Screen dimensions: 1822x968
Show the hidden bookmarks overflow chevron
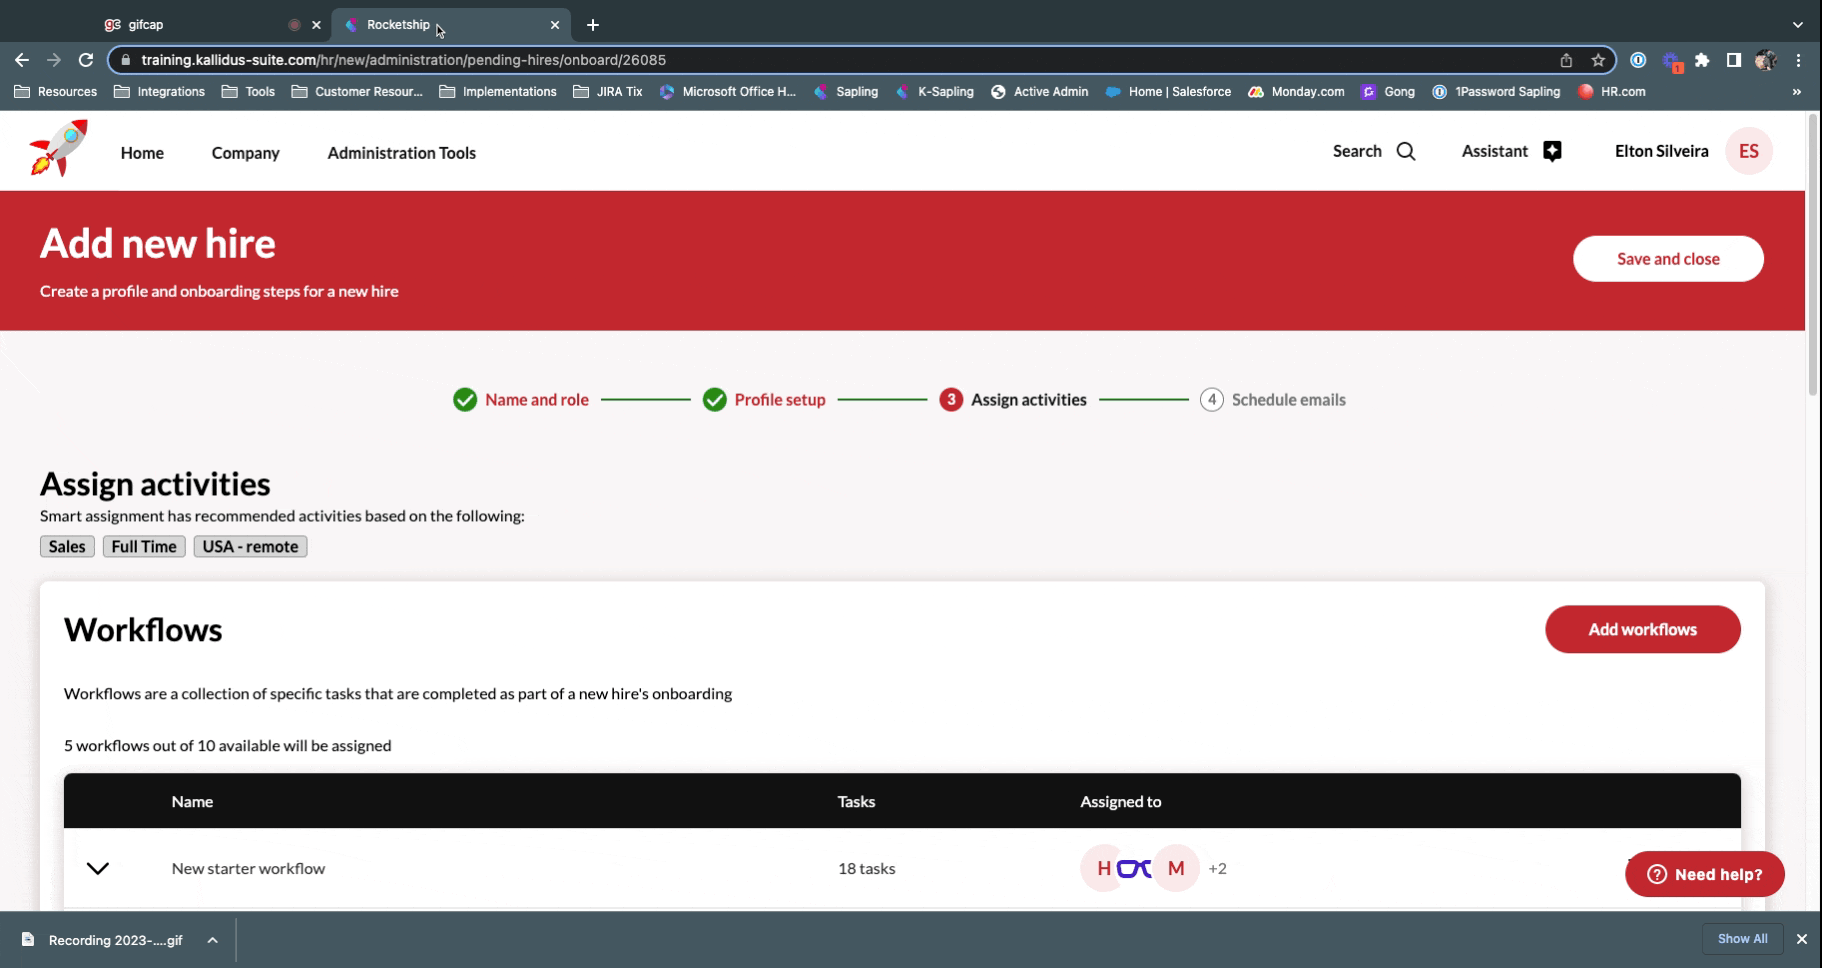pyautogui.click(x=1796, y=92)
